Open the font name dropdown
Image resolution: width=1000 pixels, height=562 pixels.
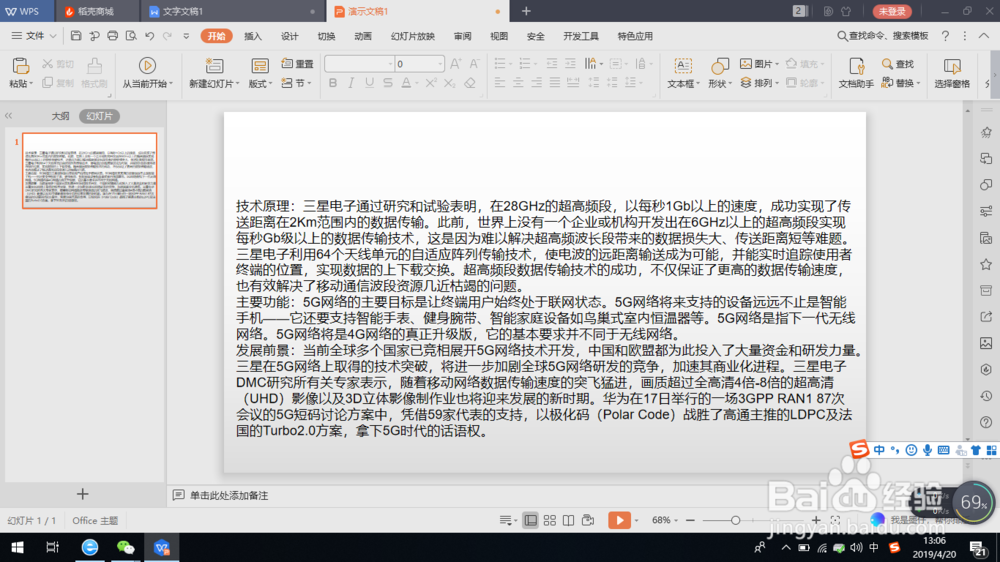[x=390, y=64]
